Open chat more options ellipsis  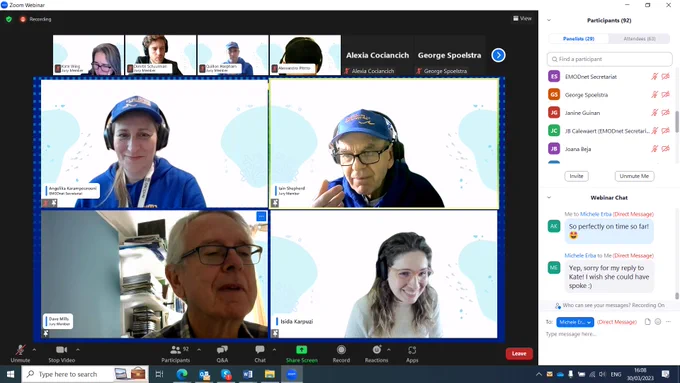tap(668, 322)
